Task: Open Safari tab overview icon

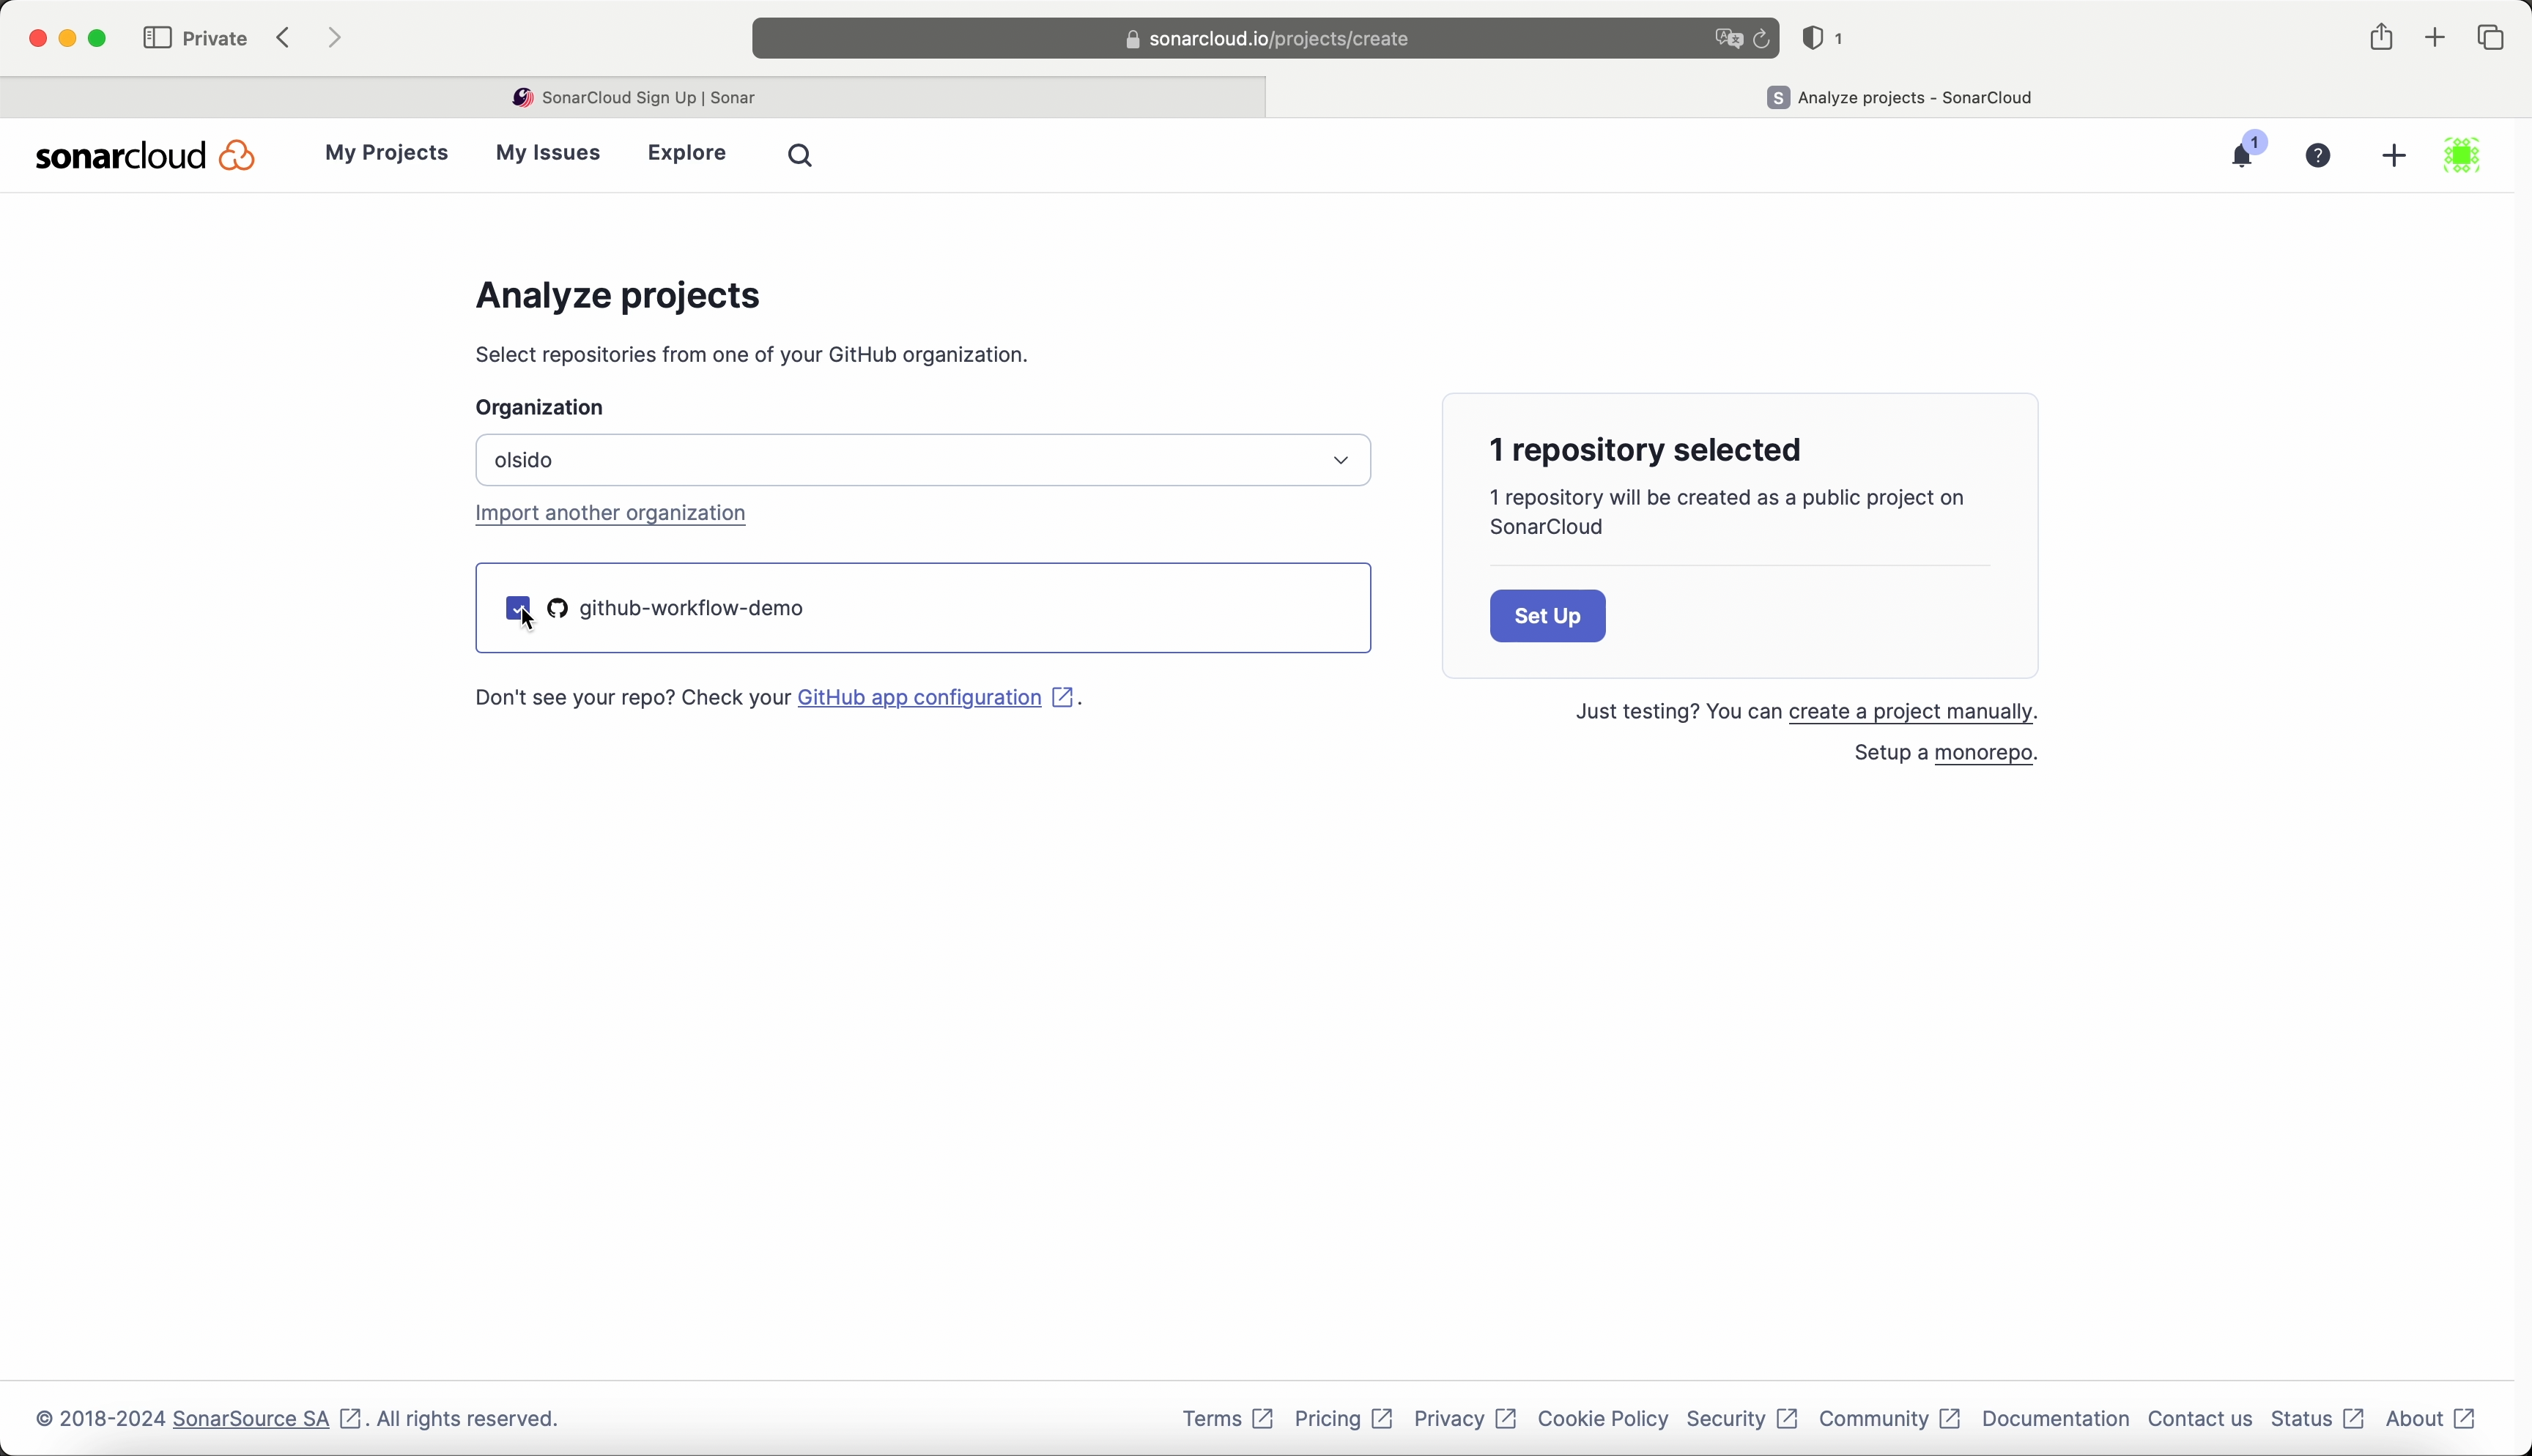Action: [x=2491, y=38]
